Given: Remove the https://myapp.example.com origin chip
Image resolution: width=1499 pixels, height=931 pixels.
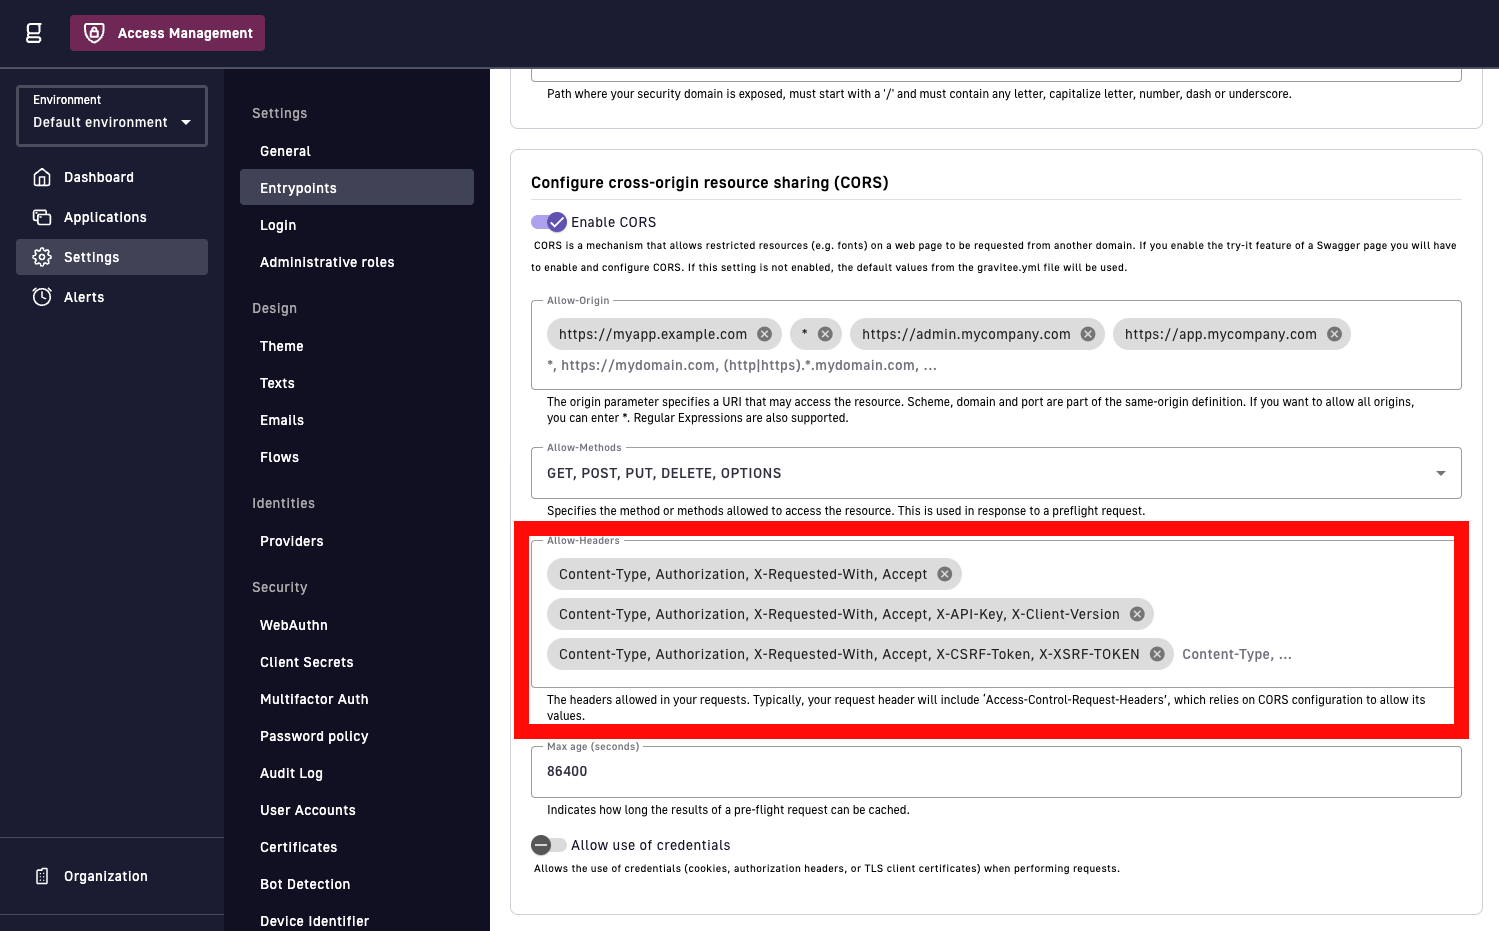Looking at the screenshot, I should tap(764, 334).
